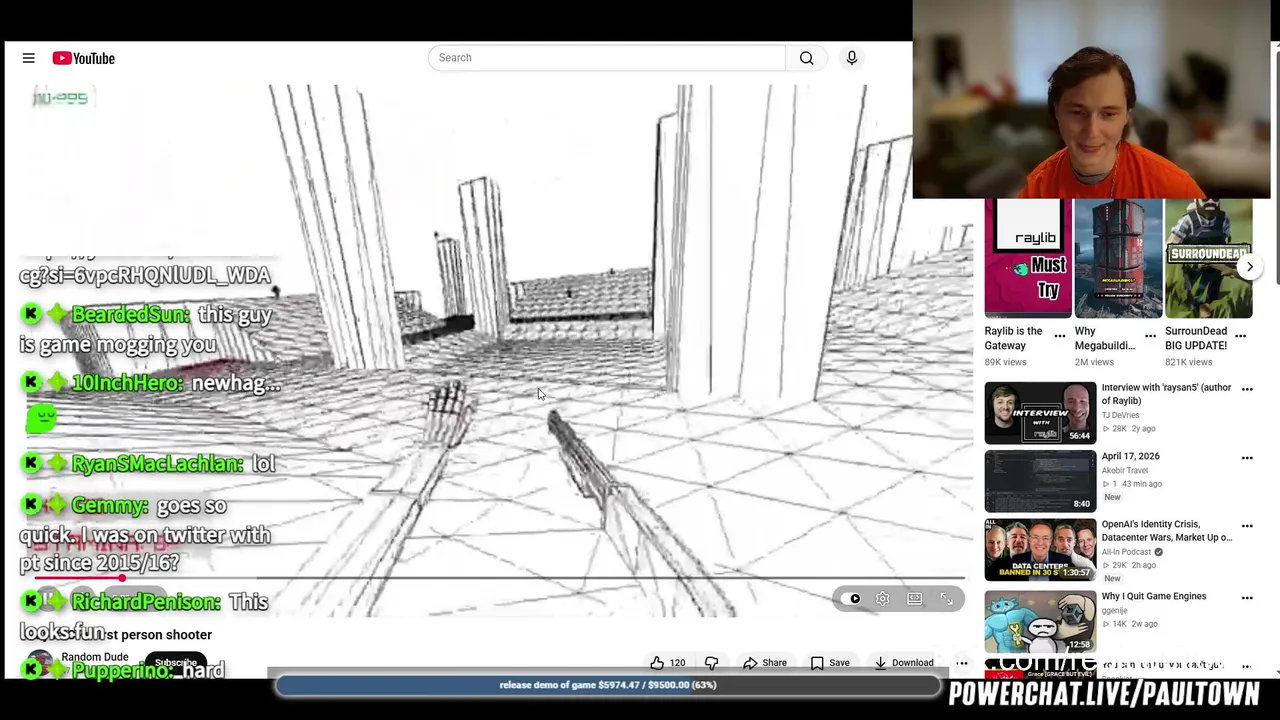Viewport: 1280px width, 720px height.
Task: Dislike the video thumbs-down icon
Action: (711, 663)
